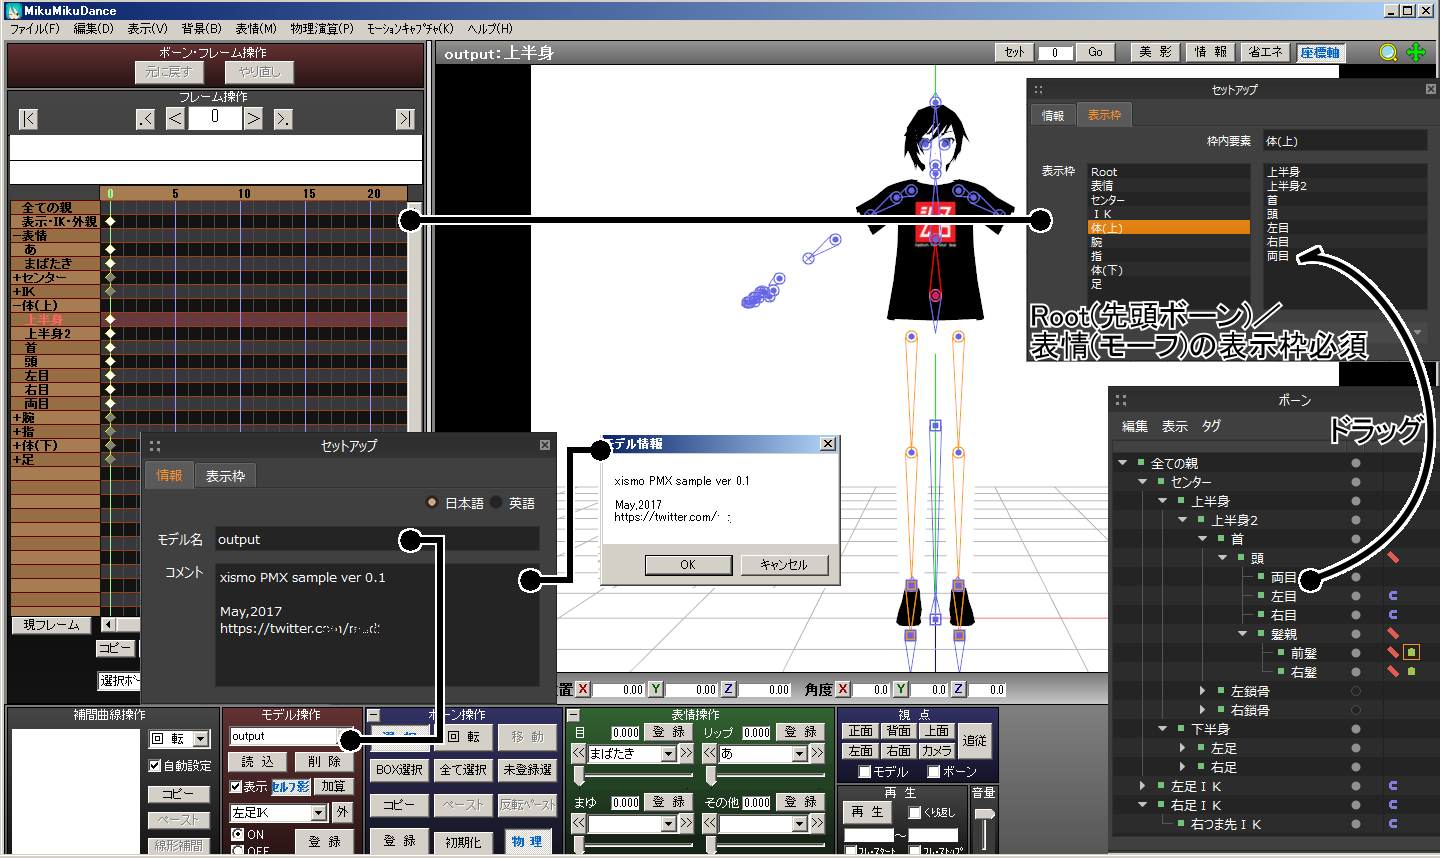Open the ヘルプ(H) menu
The height and width of the screenshot is (858, 1440).
pyautogui.click(x=490, y=29)
